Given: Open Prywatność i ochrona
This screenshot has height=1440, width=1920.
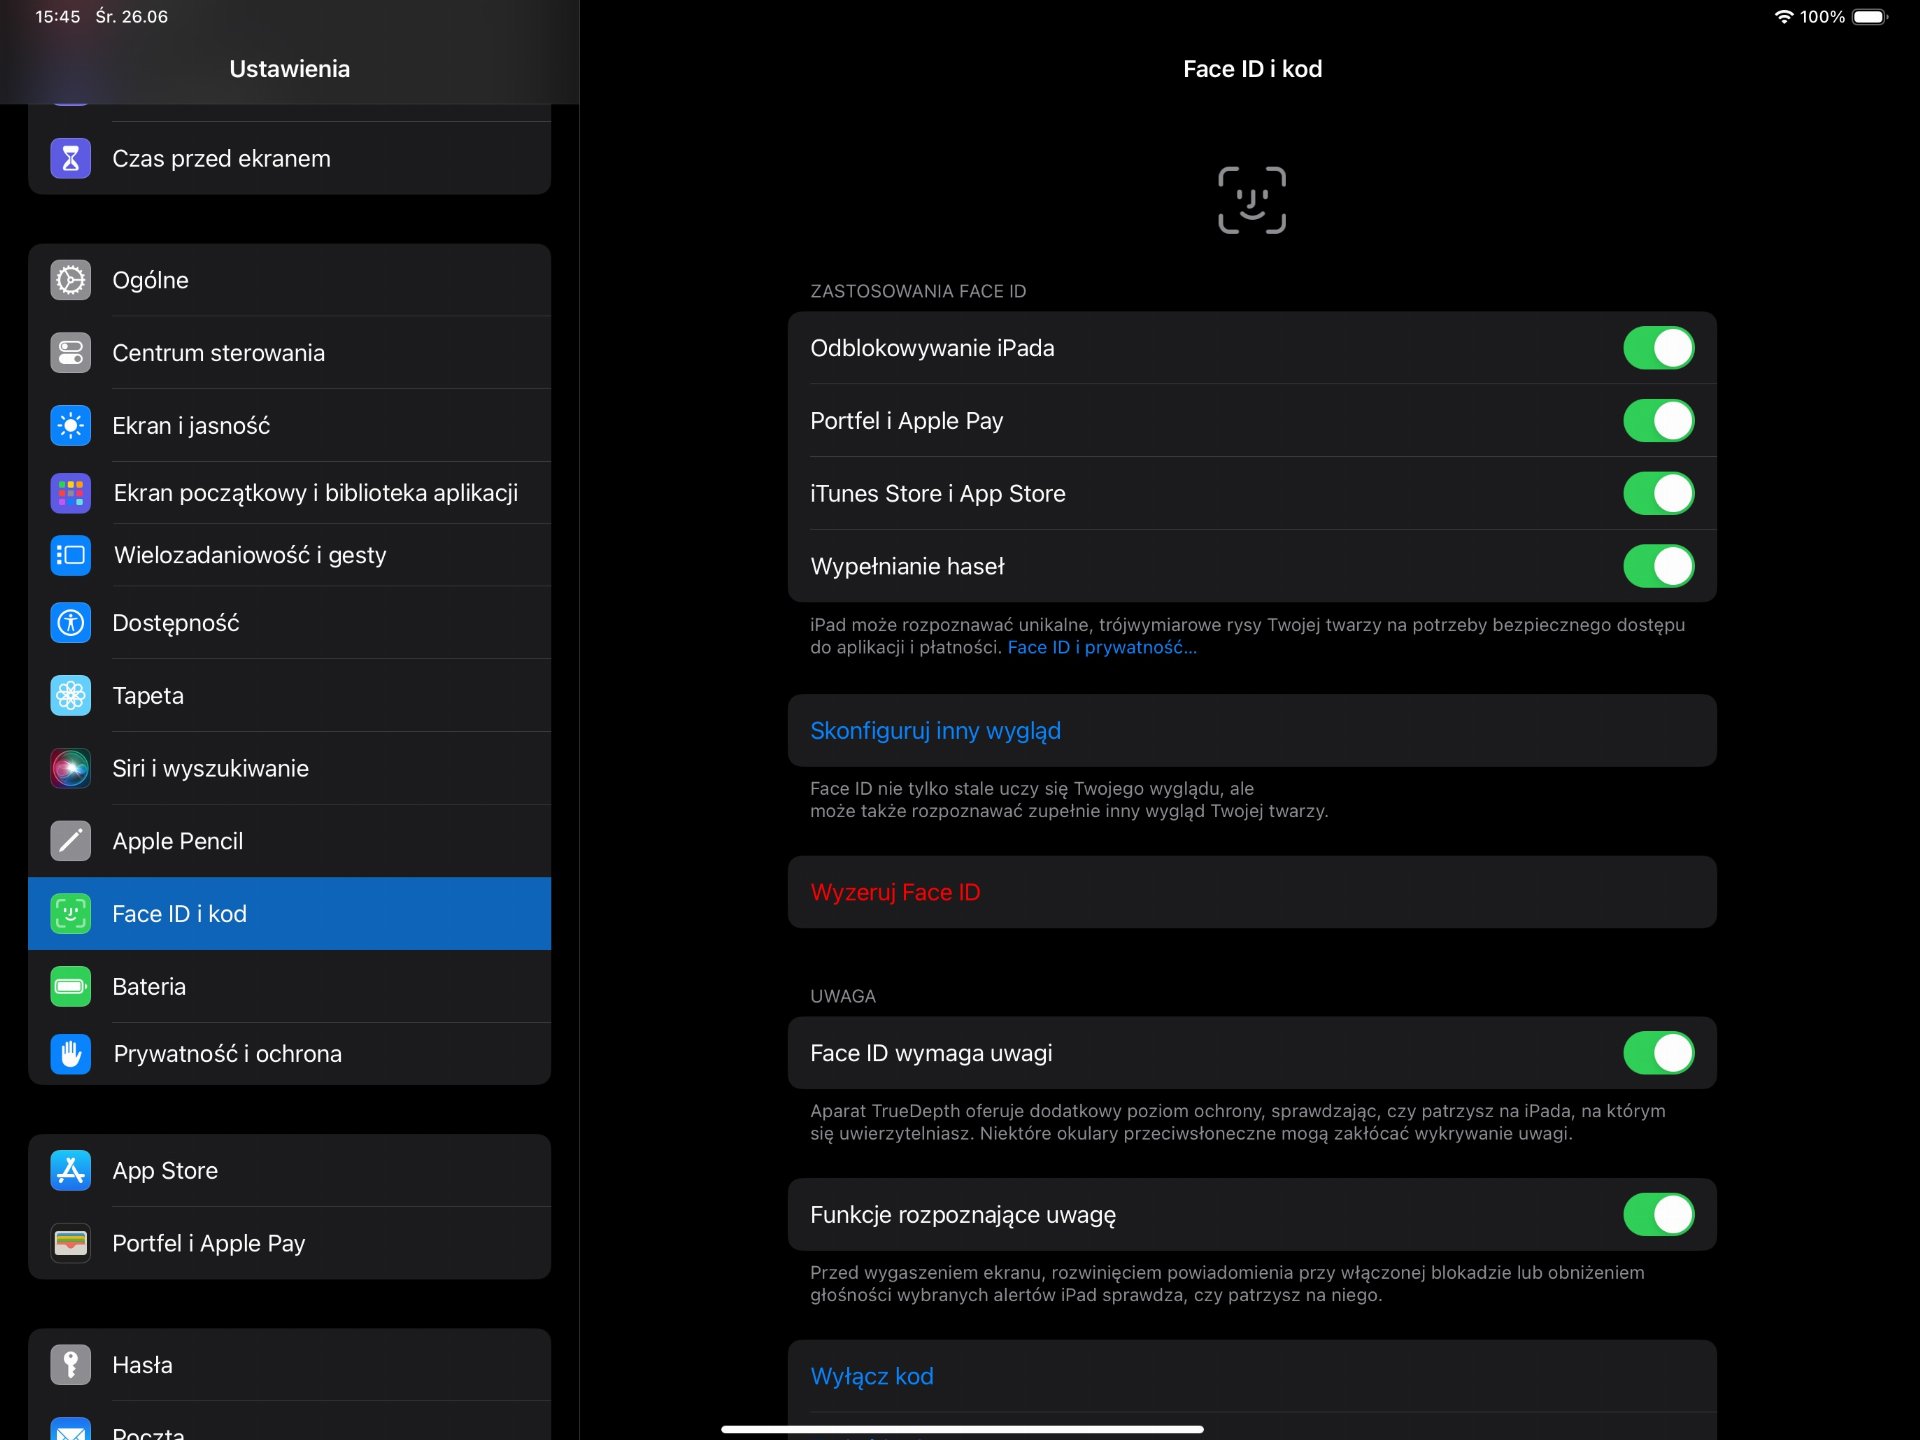Looking at the screenshot, I should 289,1054.
